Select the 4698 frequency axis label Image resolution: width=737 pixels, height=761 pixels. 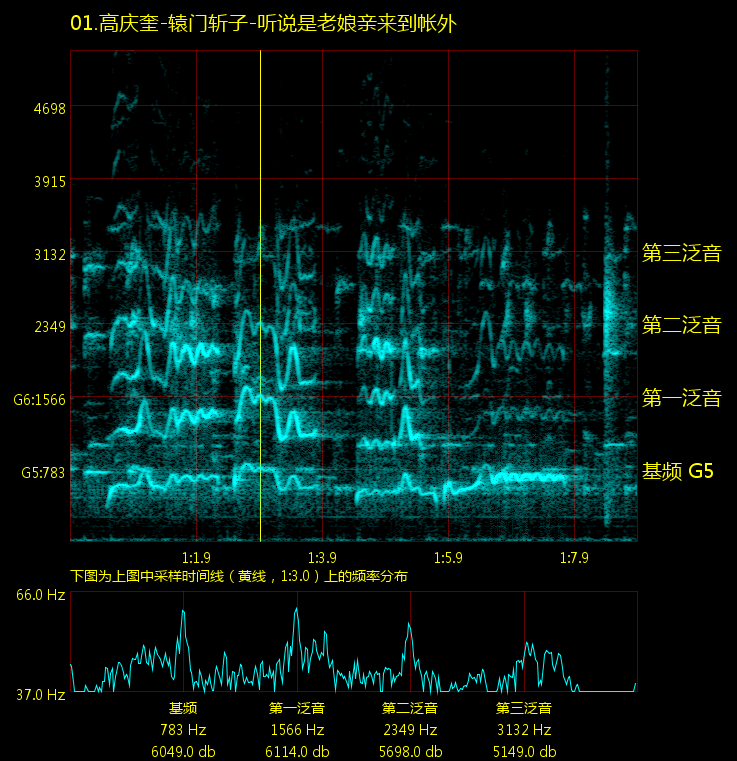tap(49, 108)
